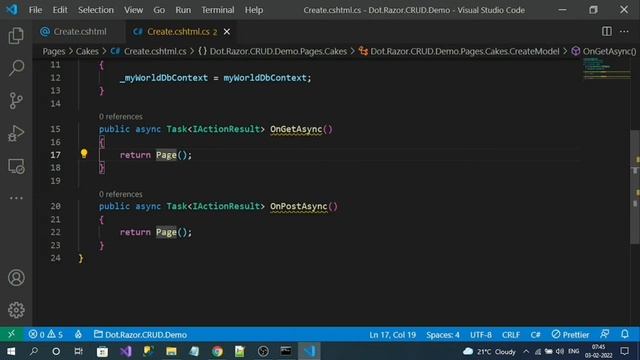Screen dimensions: 640x360
Task: Click line number 20 in the gutter
Action: [x=56, y=207]
